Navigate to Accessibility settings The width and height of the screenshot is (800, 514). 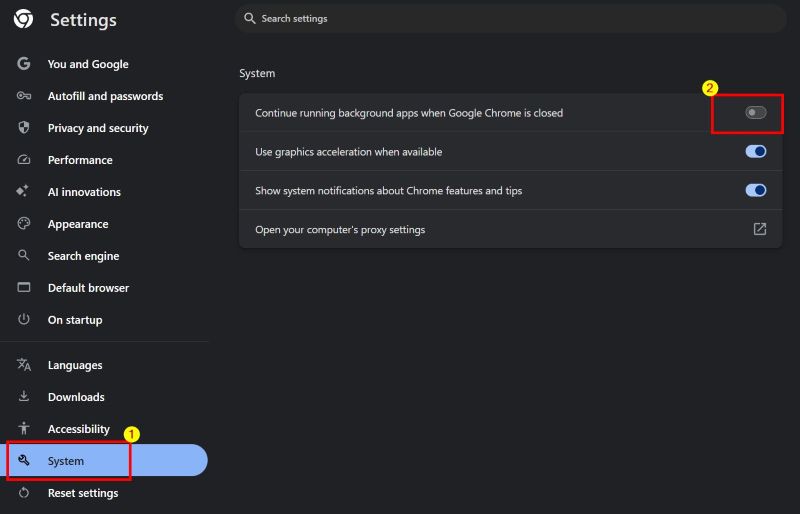[78, 429]
